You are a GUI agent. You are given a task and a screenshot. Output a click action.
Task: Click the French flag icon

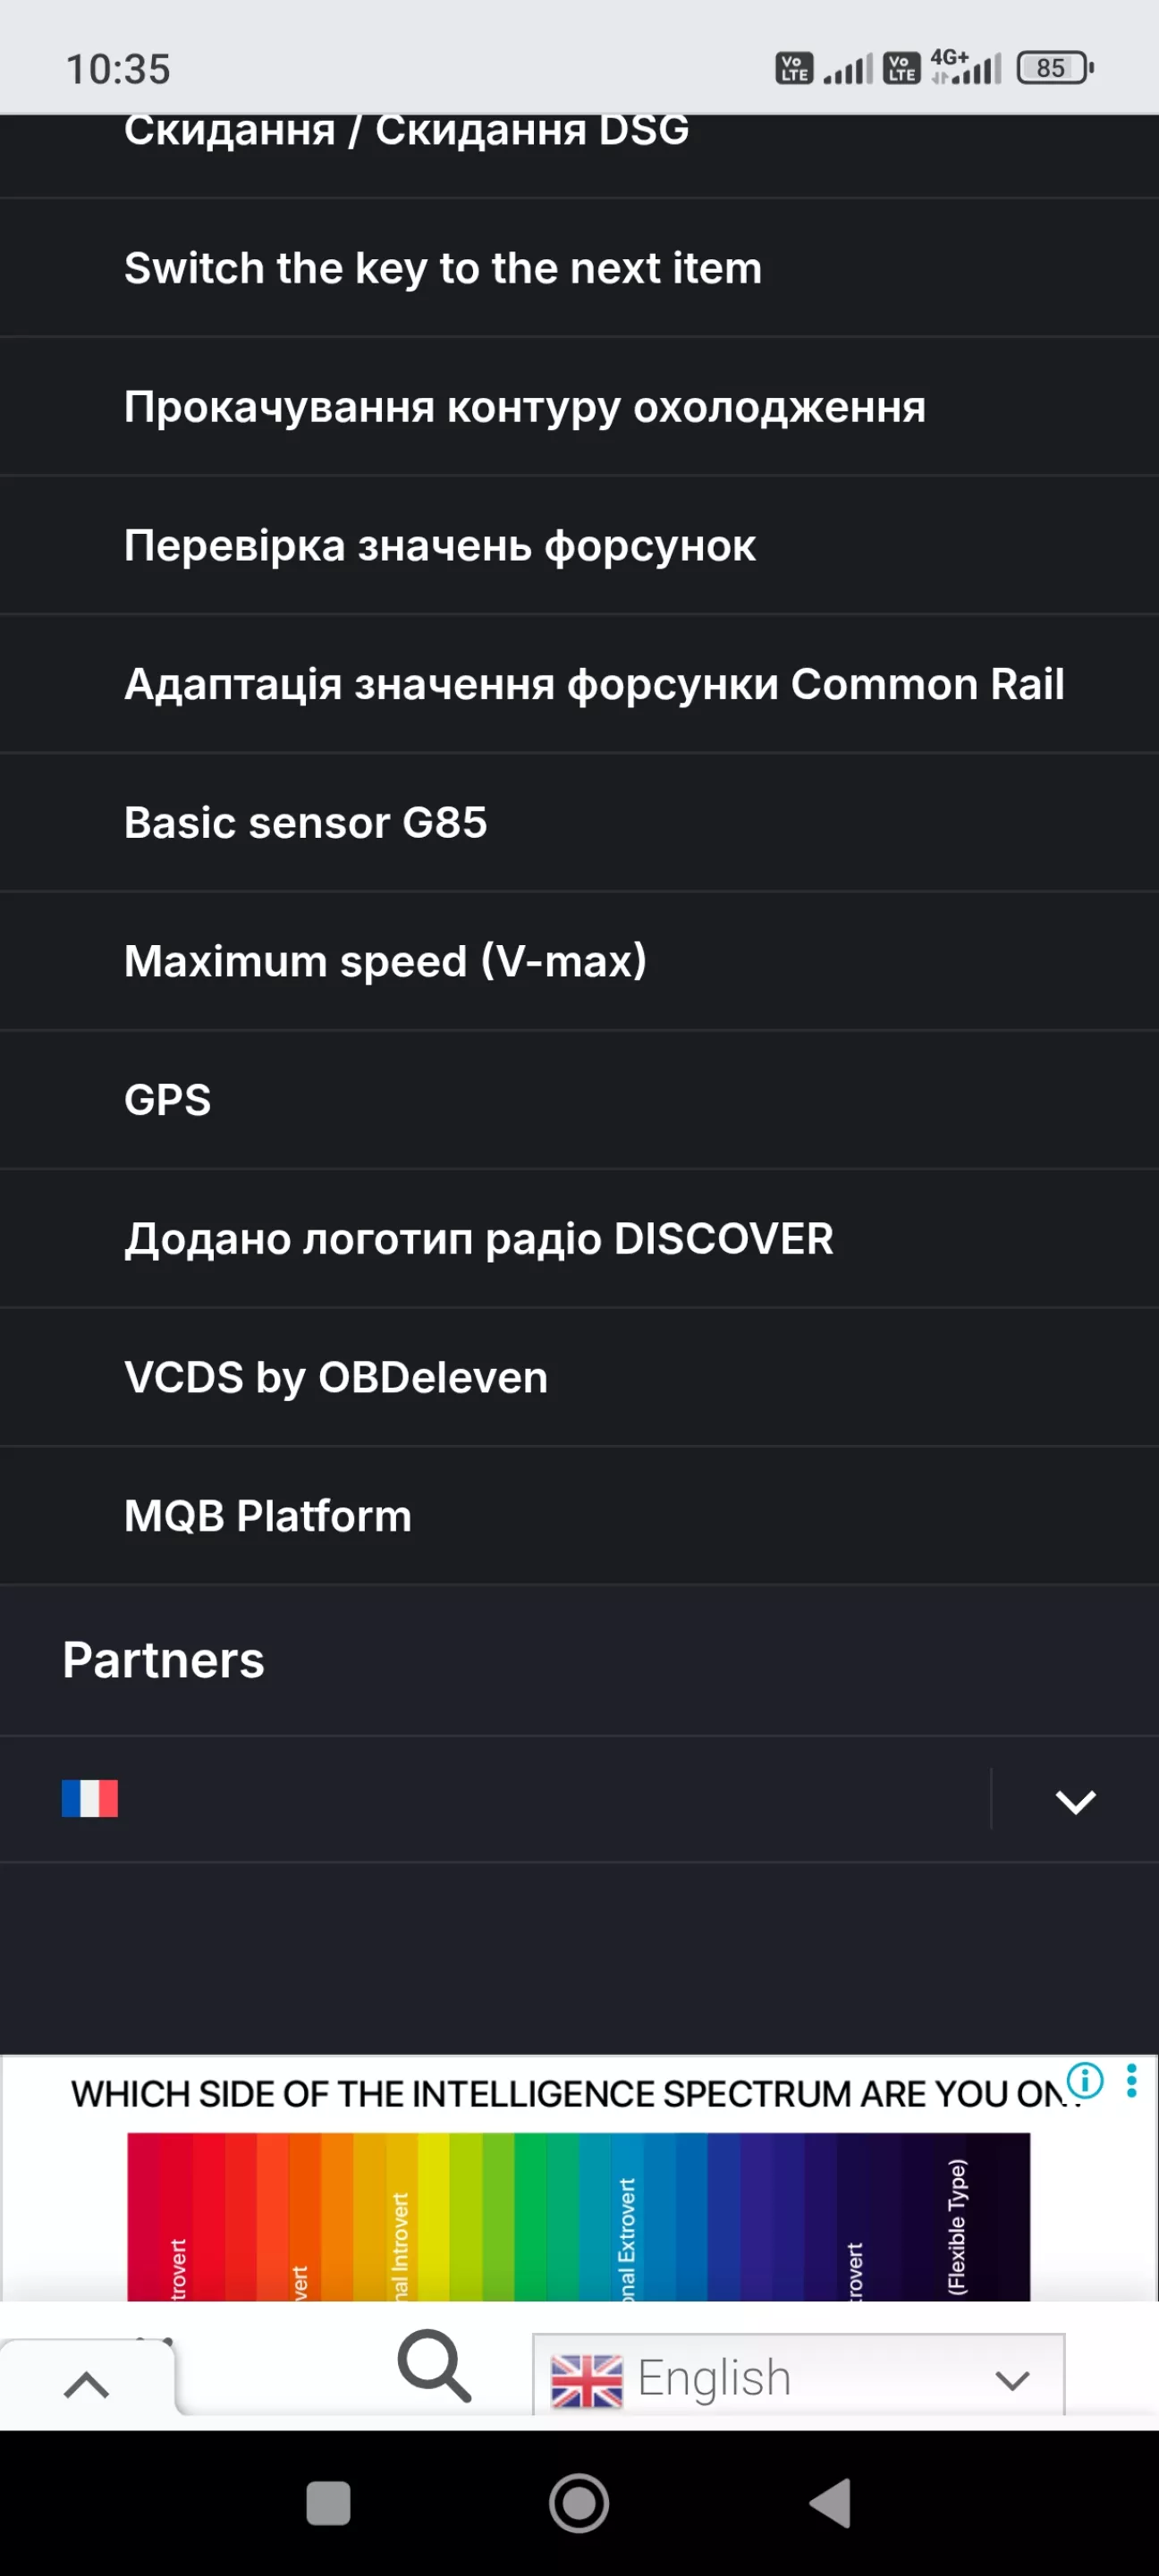(x=90, y=1798)
